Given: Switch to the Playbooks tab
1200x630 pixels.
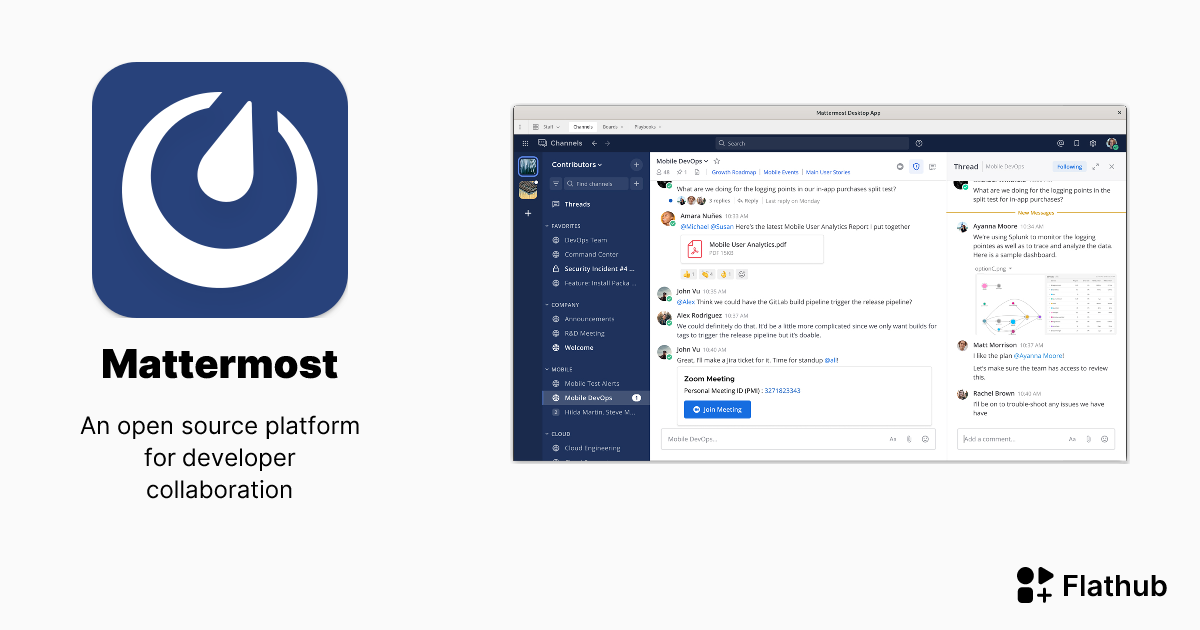Looking at the screenshot, I should 644,127.
